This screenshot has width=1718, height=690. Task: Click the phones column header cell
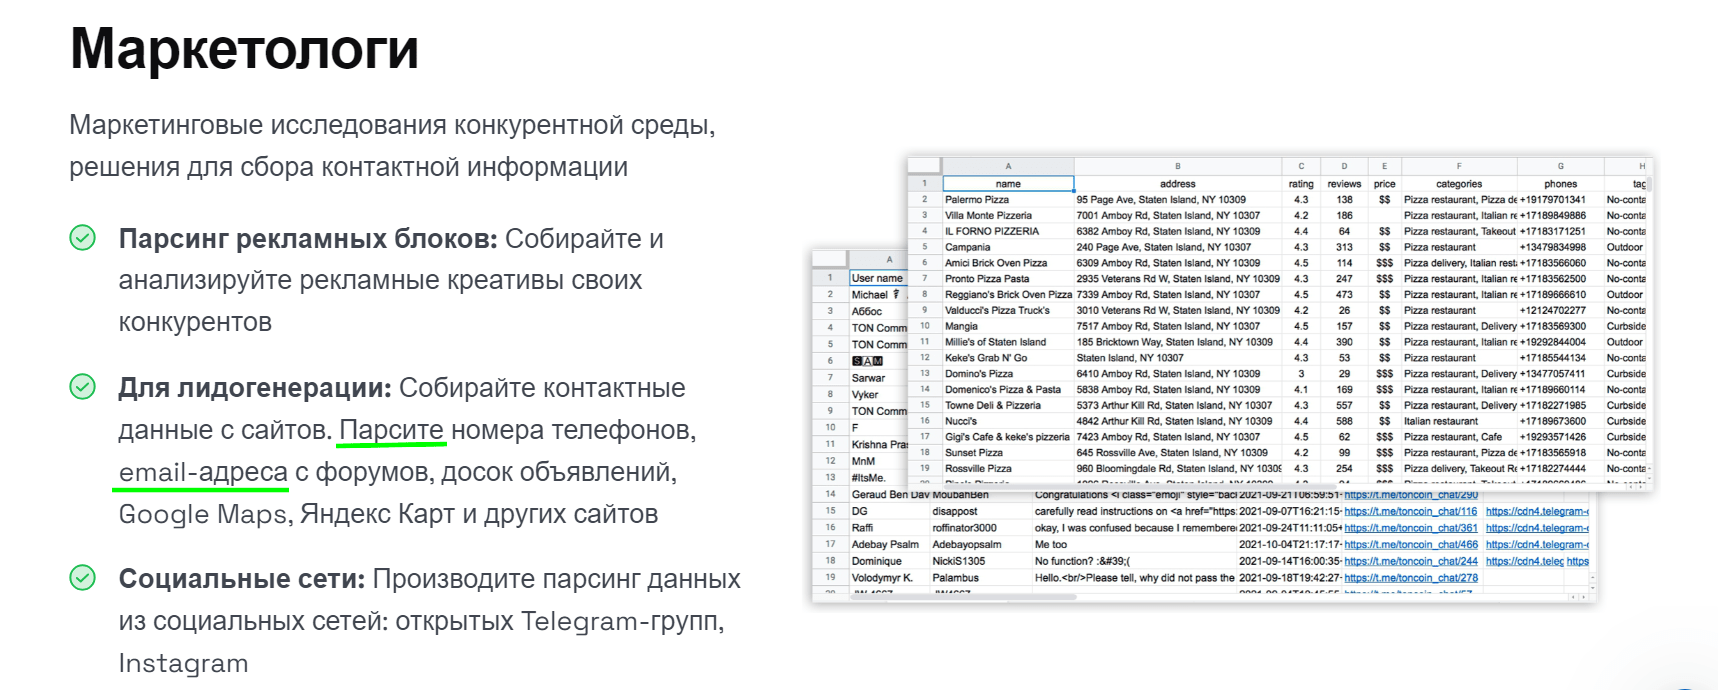pos(1560,184)
